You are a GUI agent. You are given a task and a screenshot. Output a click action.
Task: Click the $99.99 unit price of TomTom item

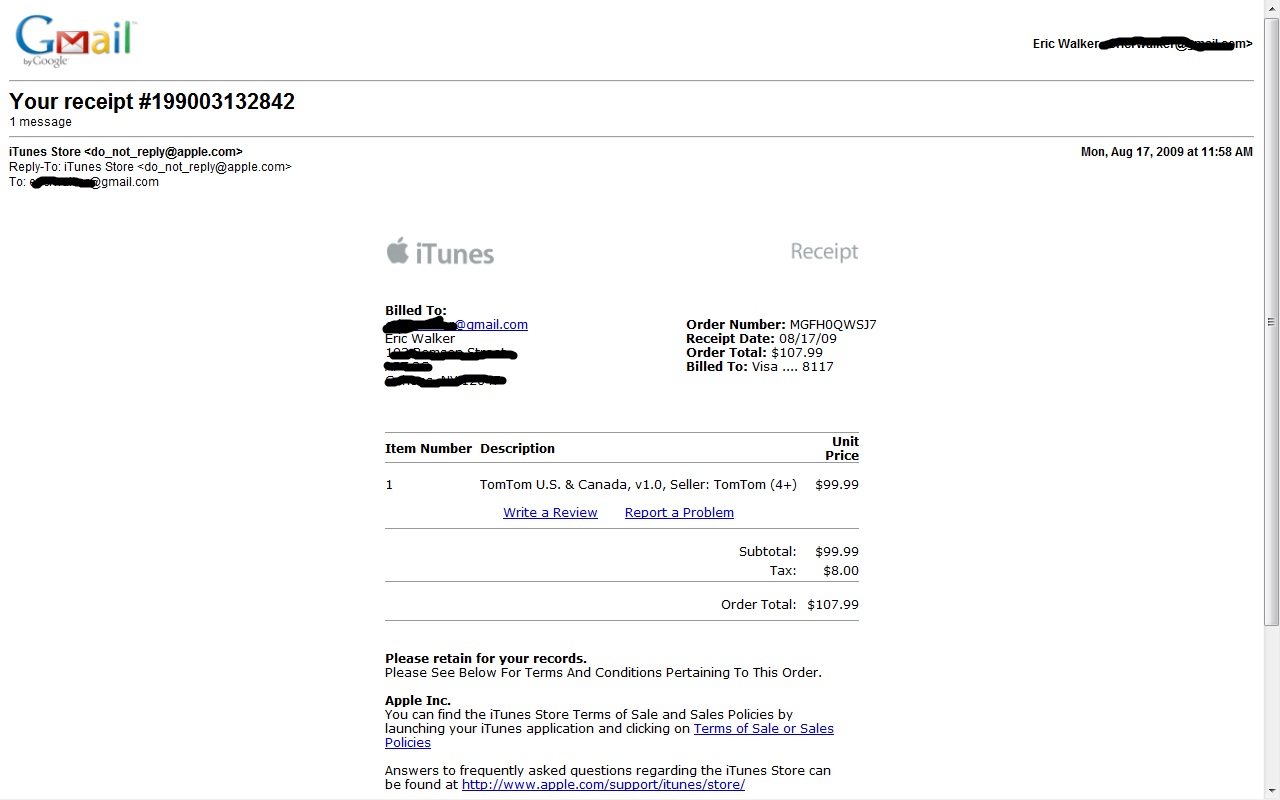837,485
